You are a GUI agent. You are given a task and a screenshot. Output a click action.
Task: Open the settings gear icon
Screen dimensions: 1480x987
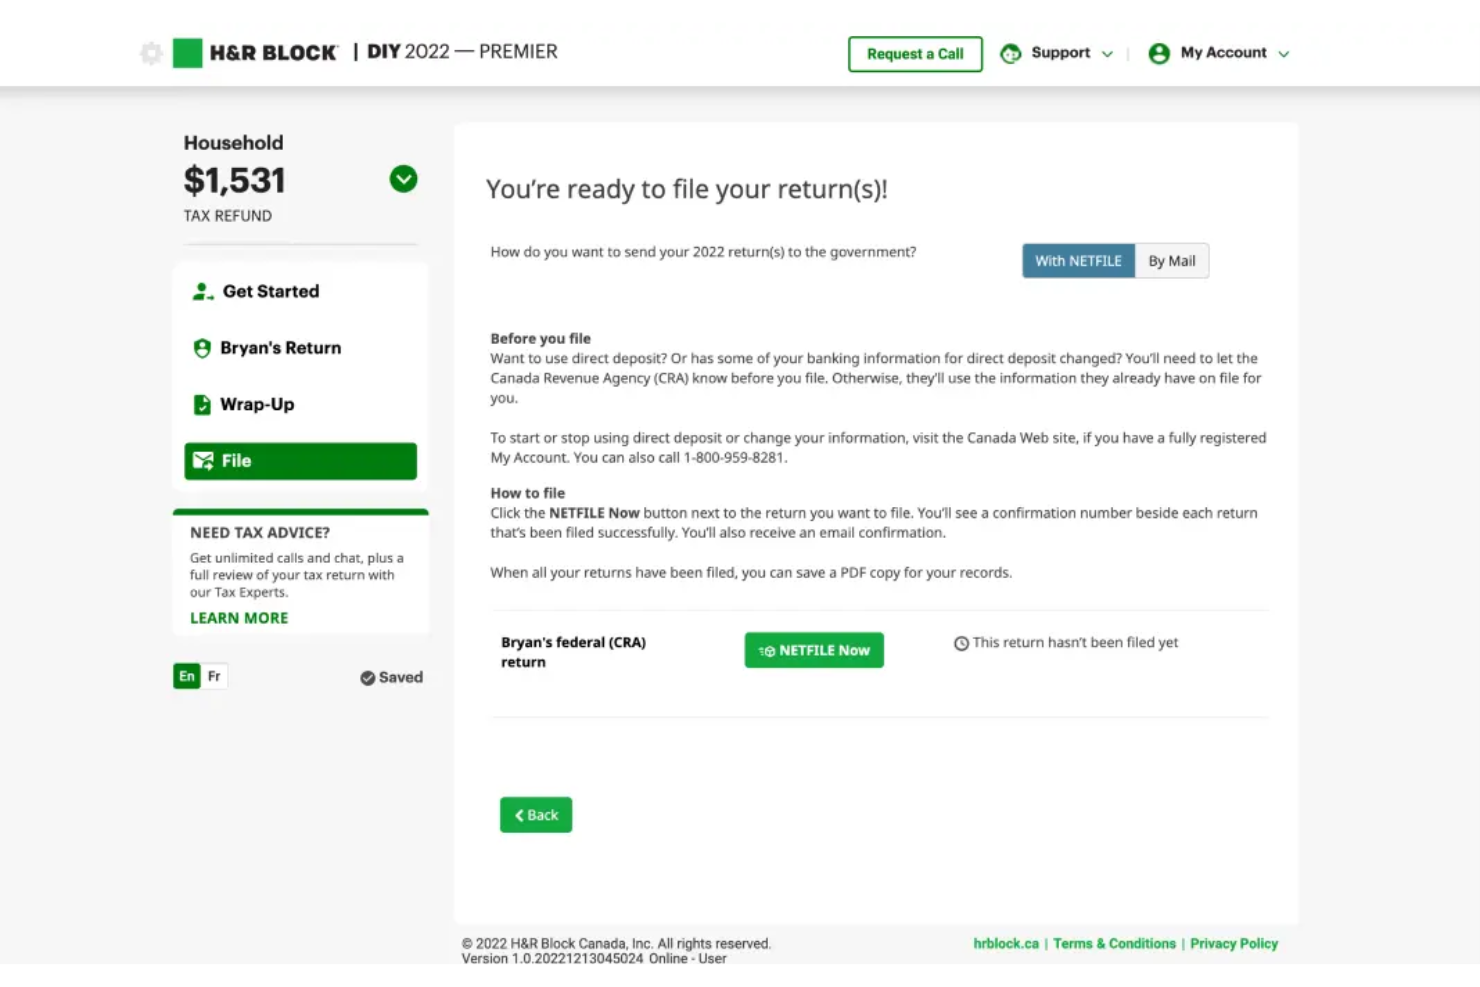(x=150, y=53)
